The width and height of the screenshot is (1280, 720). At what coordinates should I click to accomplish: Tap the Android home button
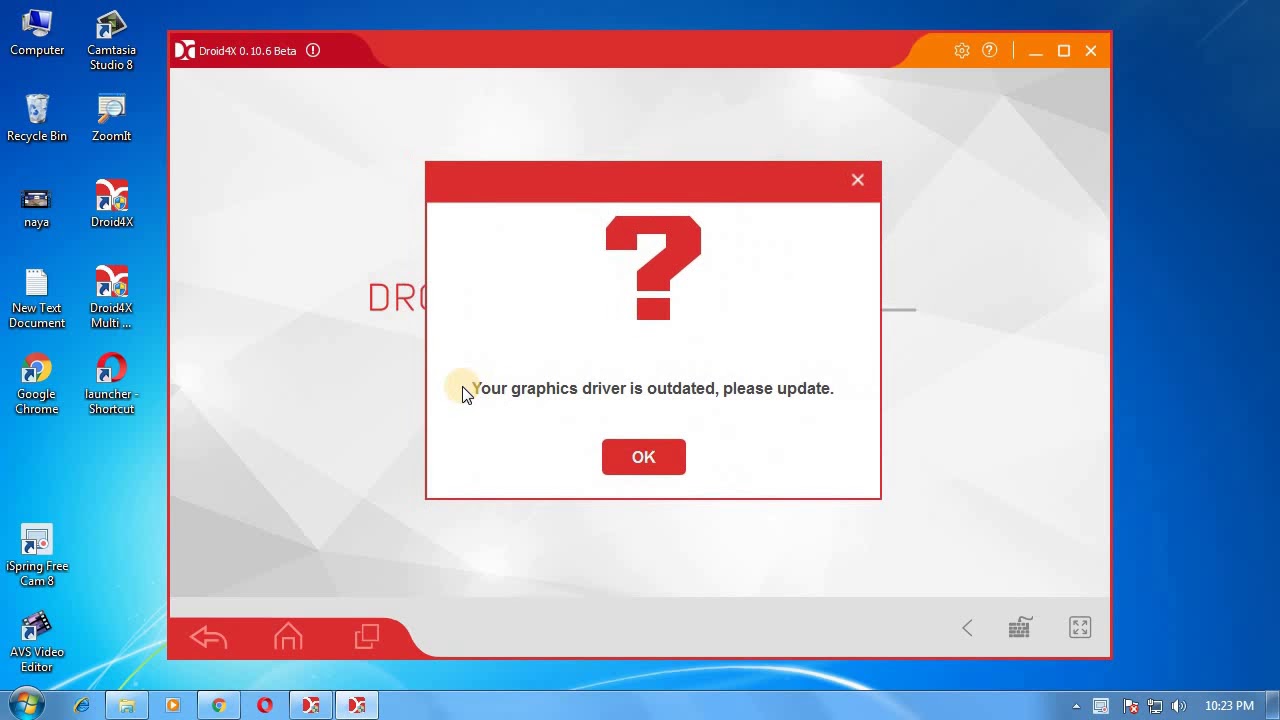click(288, 637)
